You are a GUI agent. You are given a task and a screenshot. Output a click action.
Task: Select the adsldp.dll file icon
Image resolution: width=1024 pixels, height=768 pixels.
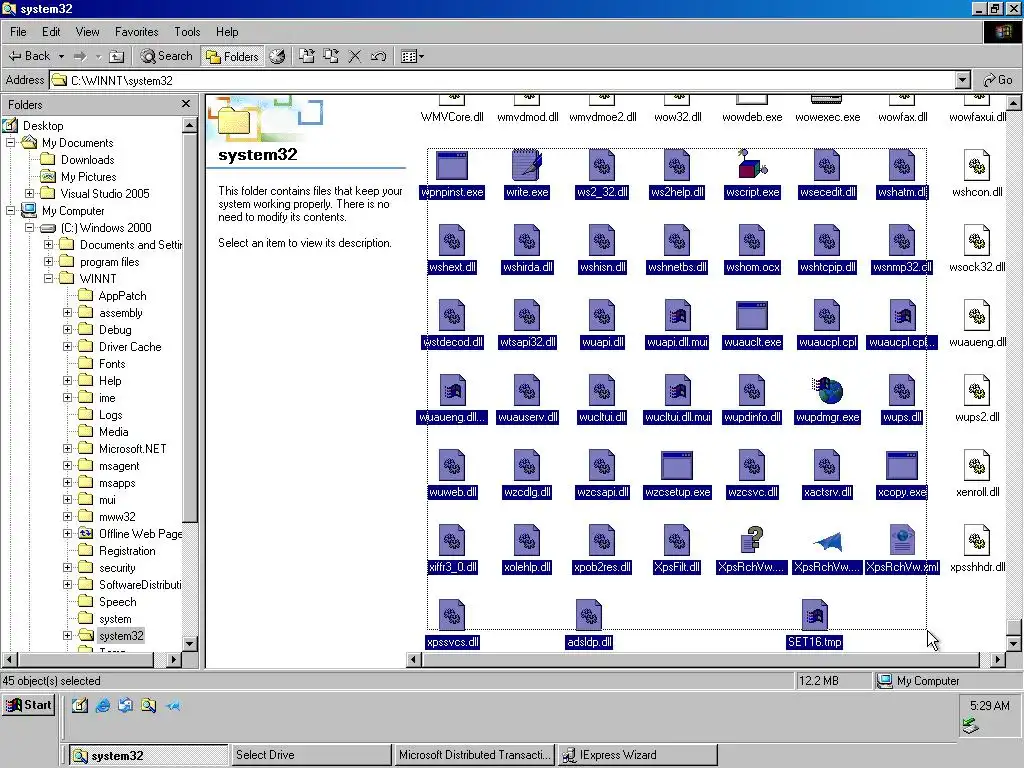click(589, 615)
